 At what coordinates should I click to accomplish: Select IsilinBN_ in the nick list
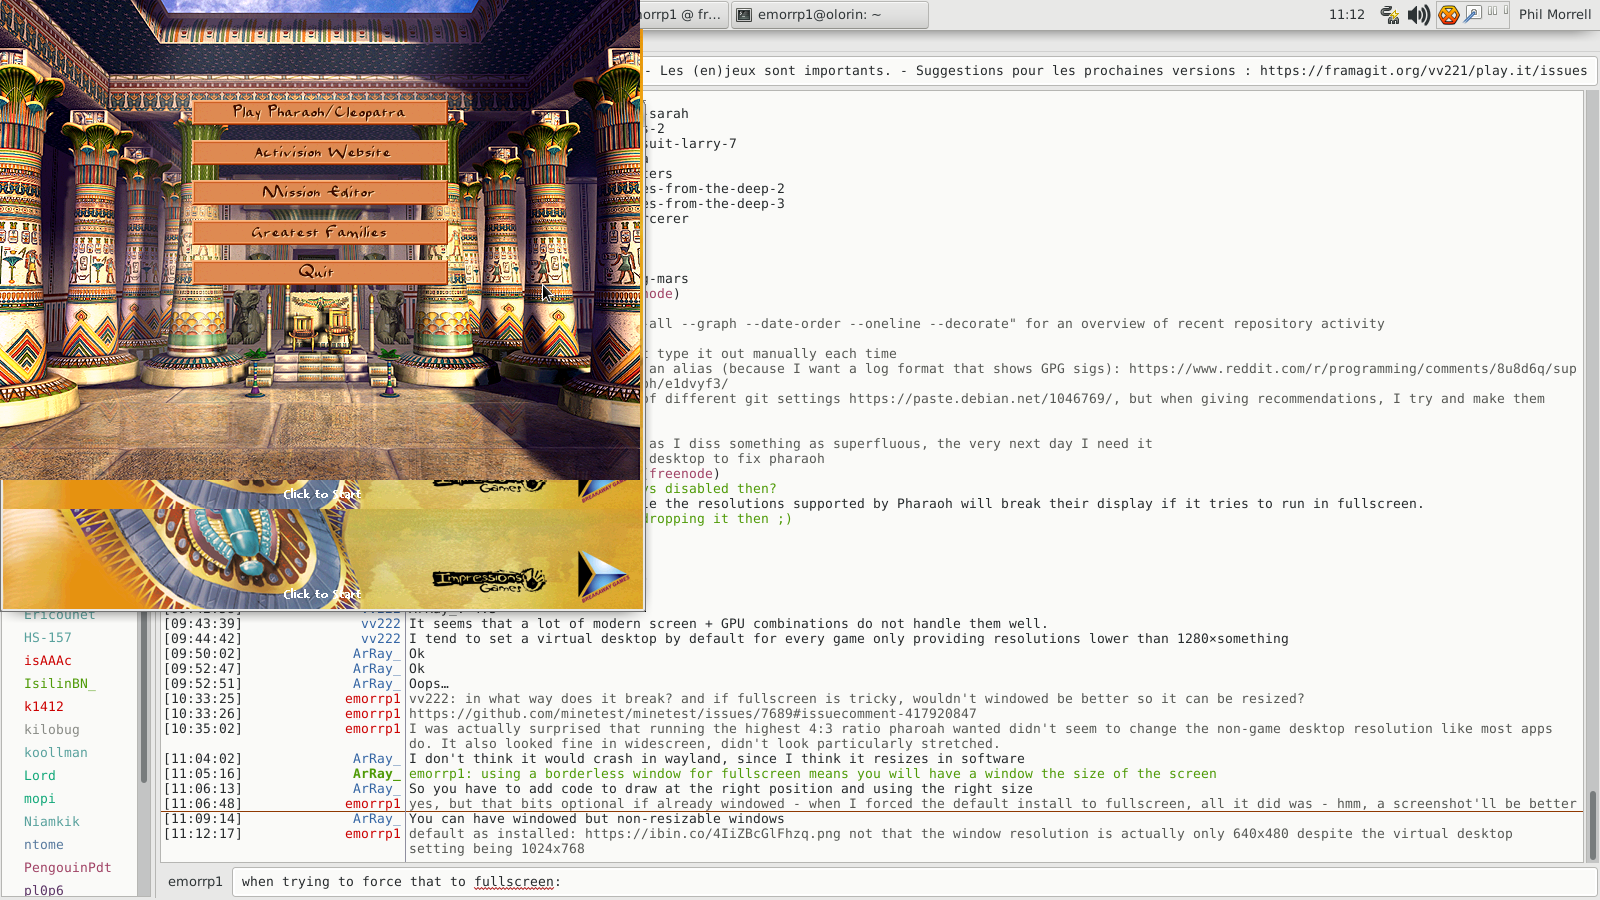(x=60, y=684)
